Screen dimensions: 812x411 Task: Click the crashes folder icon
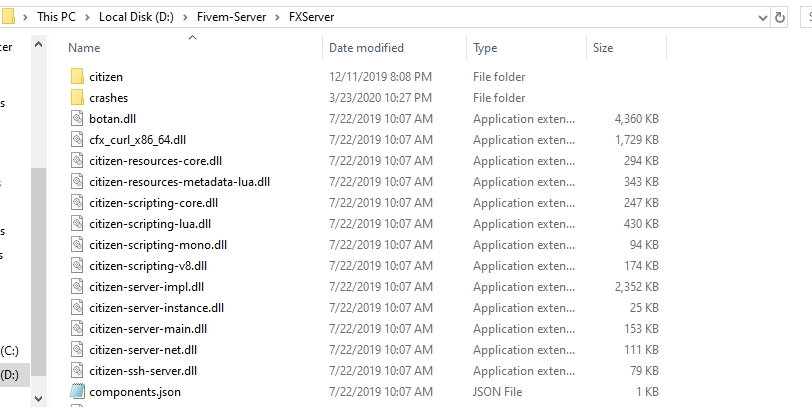77,98
